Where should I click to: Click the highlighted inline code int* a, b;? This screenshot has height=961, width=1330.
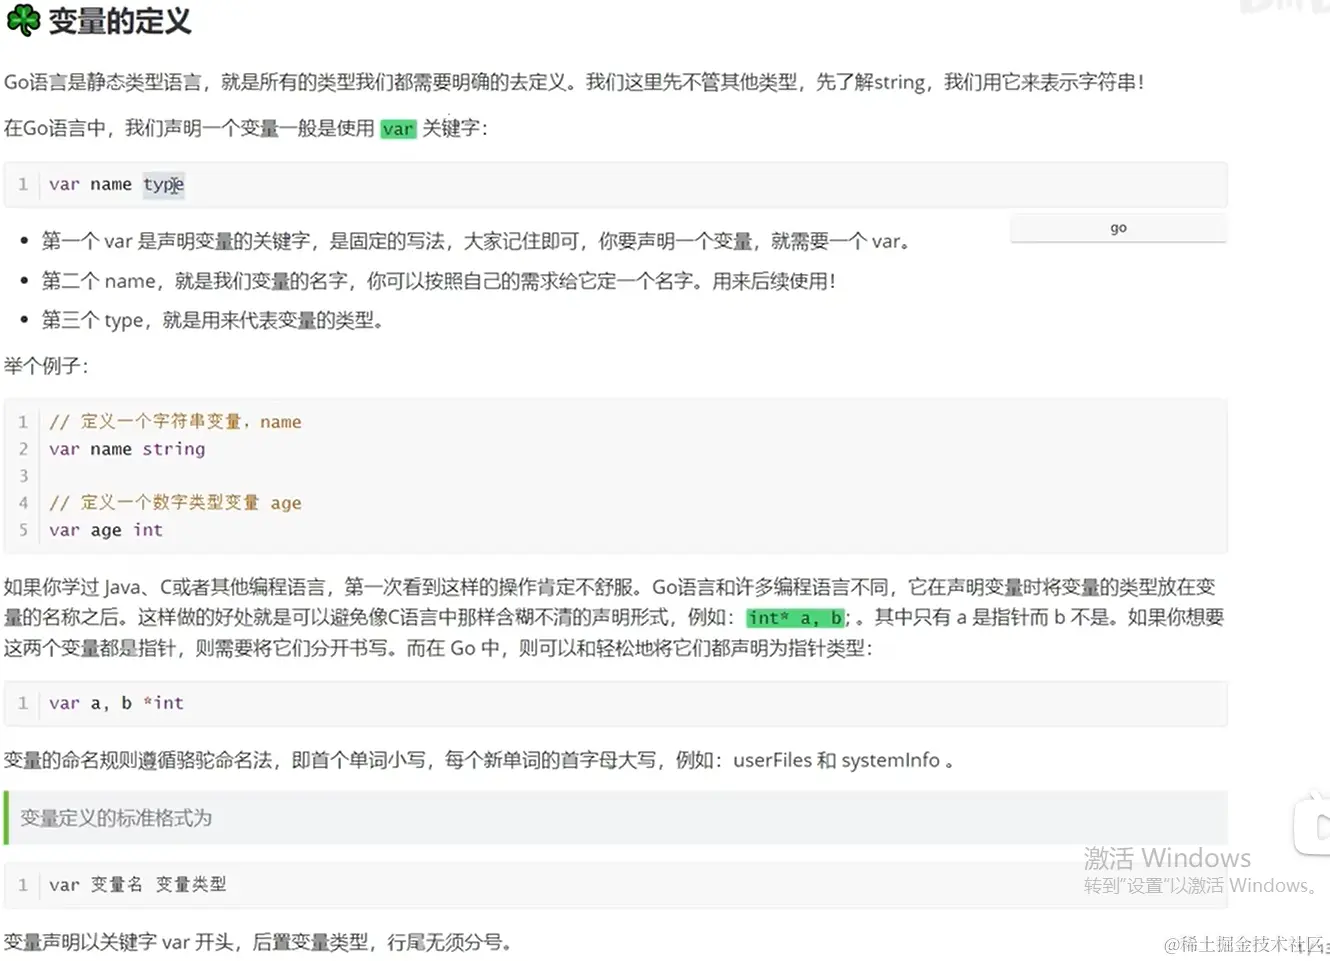(x=798, y=618)
